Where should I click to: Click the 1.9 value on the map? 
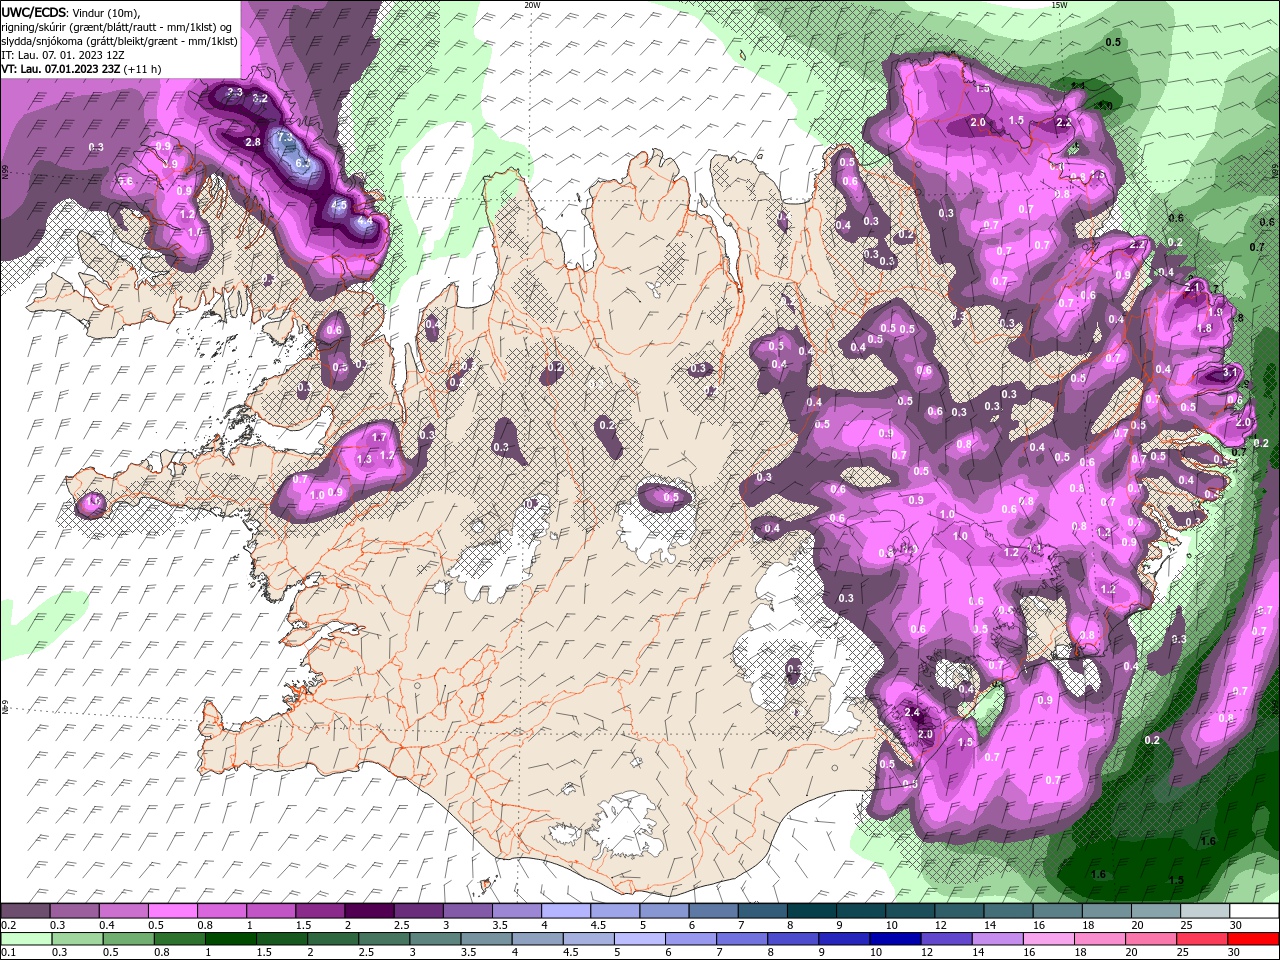pyautogui.click(x=1215, y=313)
